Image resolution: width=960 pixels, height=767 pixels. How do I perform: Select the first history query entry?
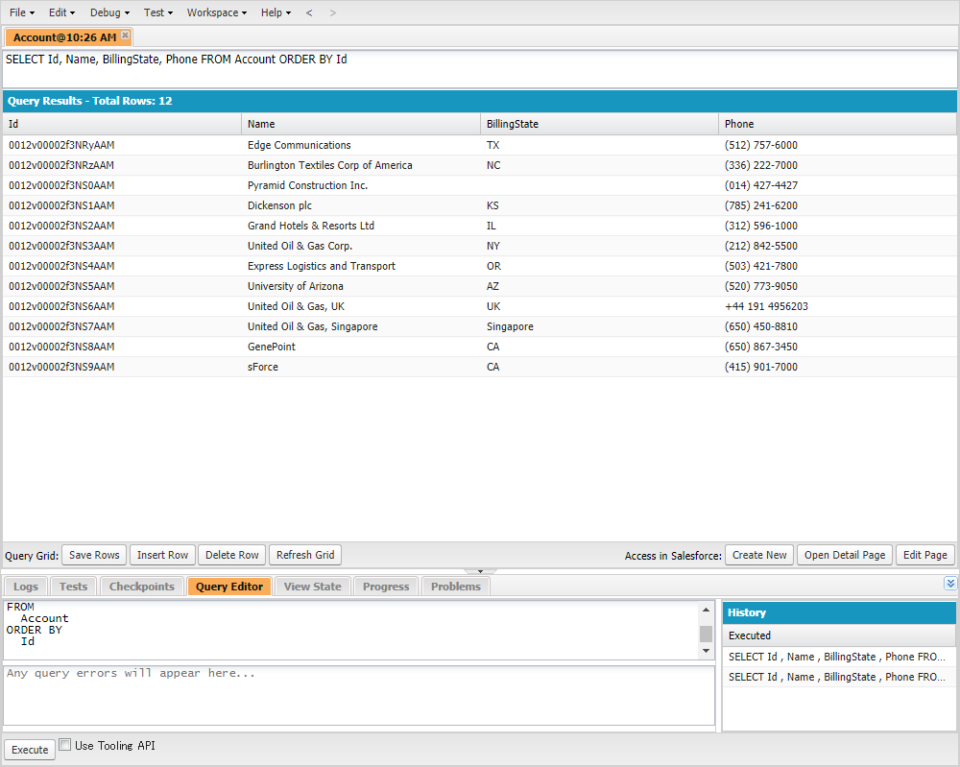click(x=838, y=657)
